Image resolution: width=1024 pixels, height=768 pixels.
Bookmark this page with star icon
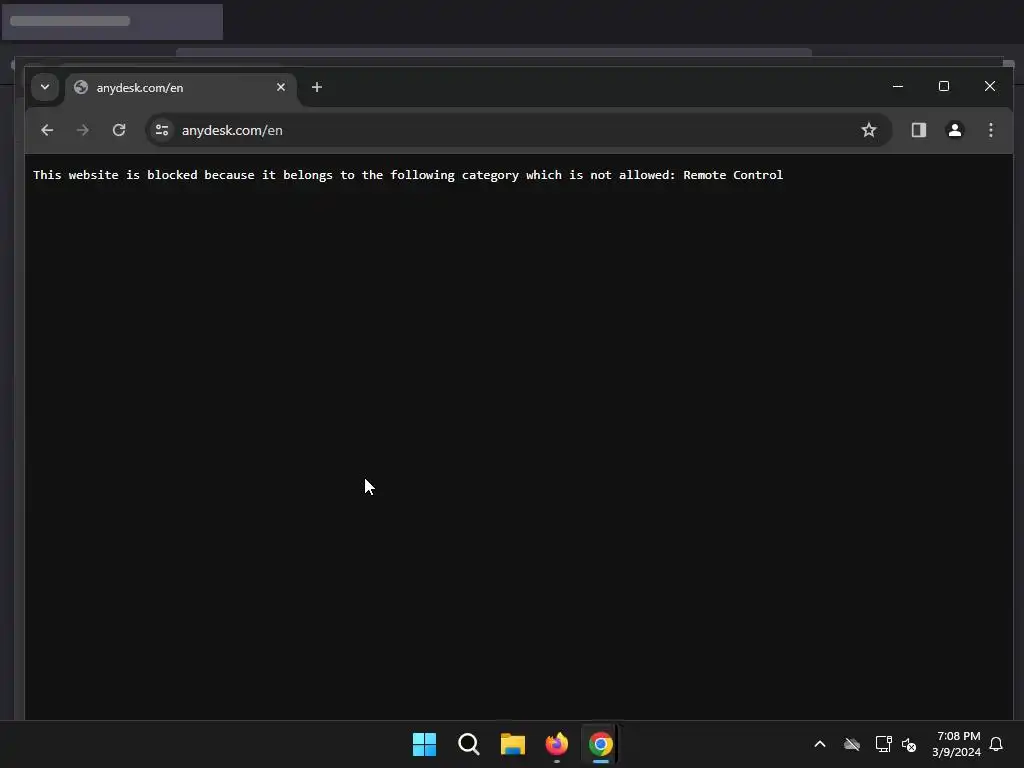coord(869,130)
